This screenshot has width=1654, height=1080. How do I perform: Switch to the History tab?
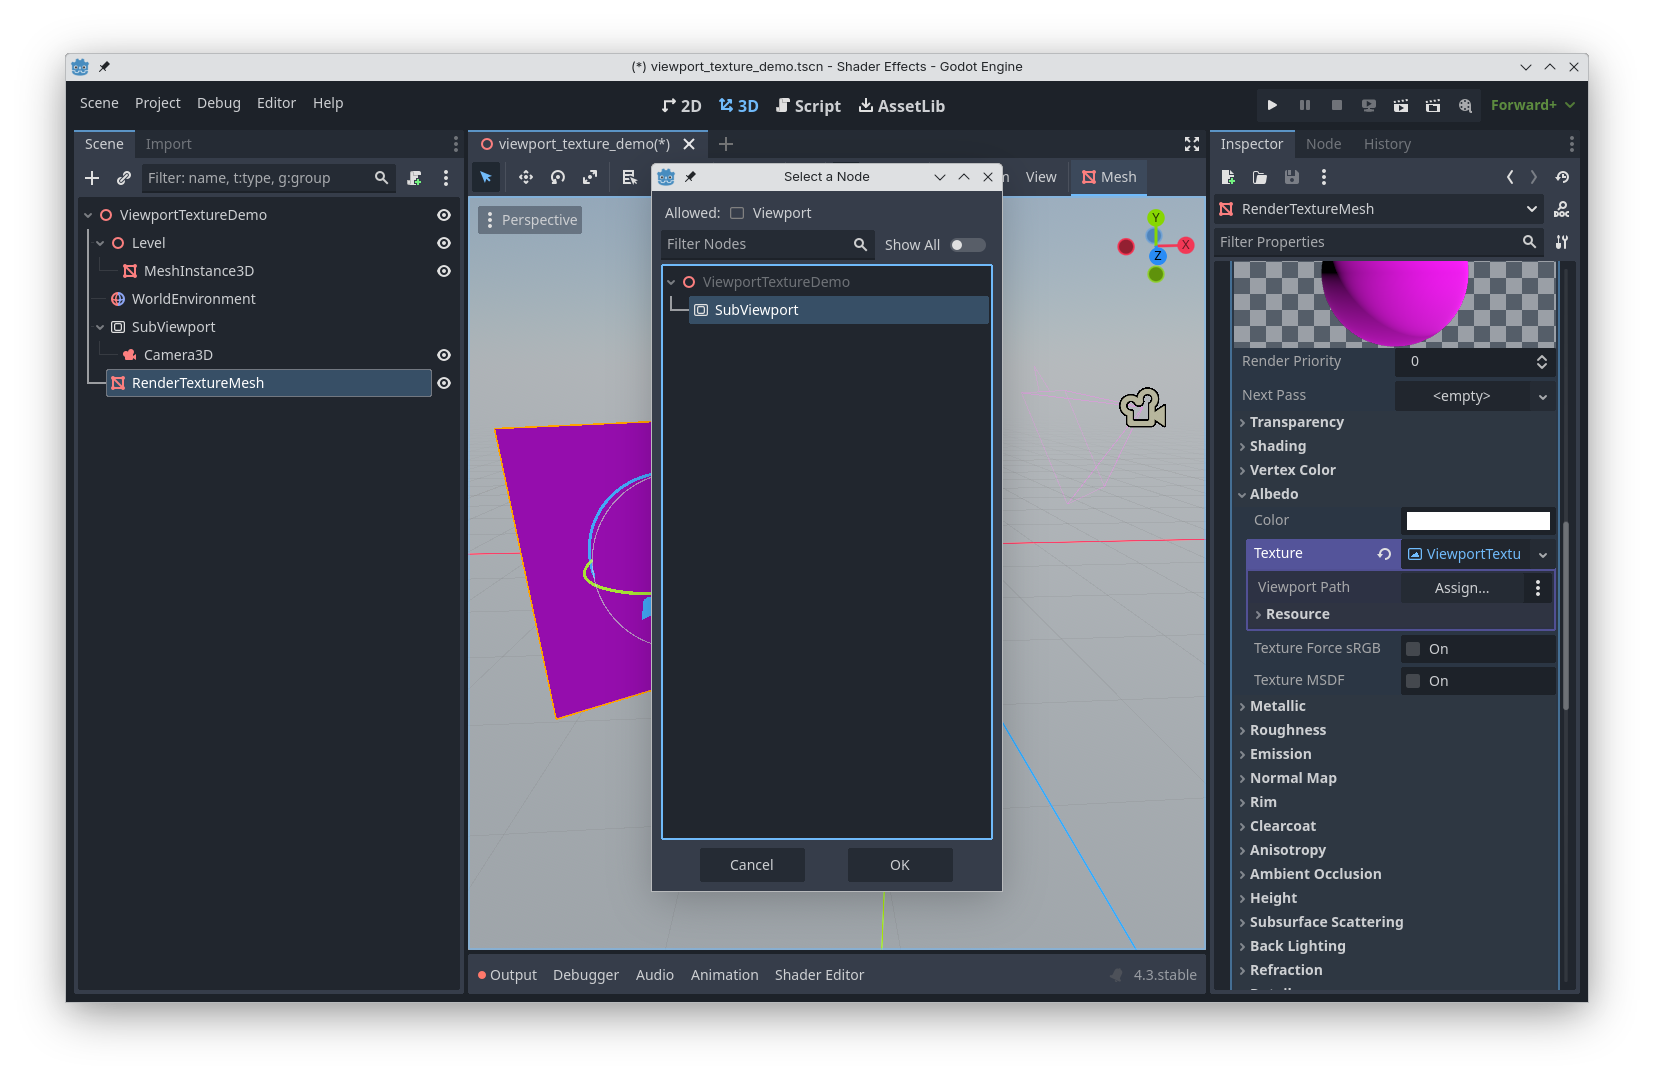(x=1387, y=144)
